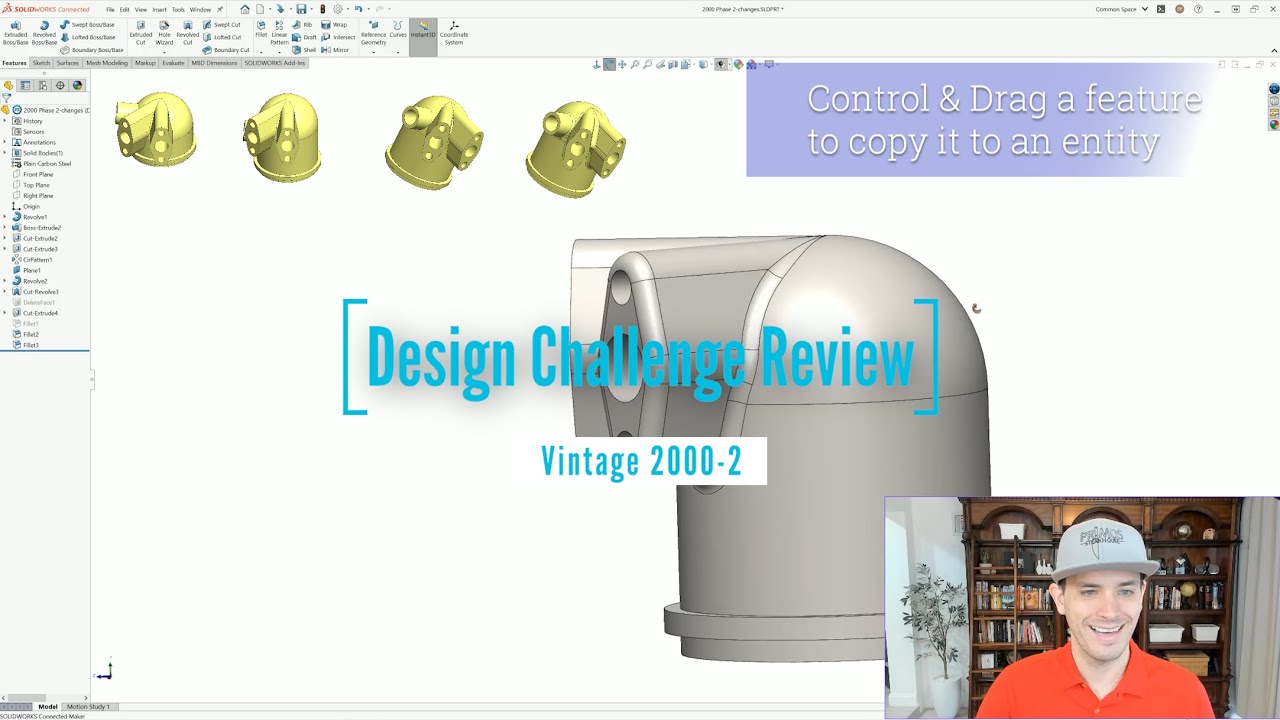Switch to the Mesh Modeling tab
1280x720 pixels.
tap(107, 63)
